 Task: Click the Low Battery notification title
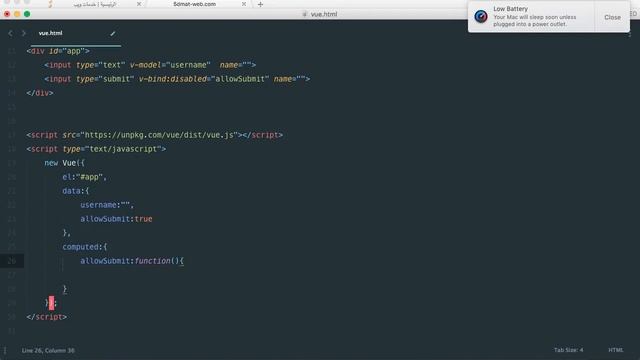click(x=510, y=9)
